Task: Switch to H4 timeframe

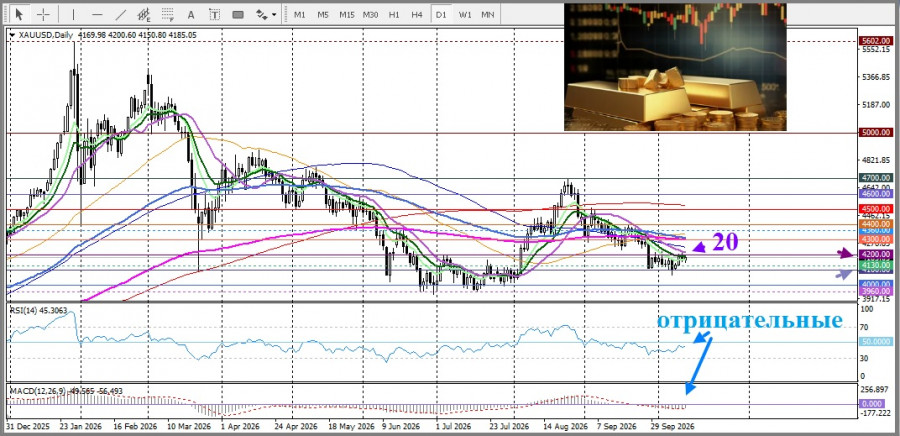Action: point(417,15)
